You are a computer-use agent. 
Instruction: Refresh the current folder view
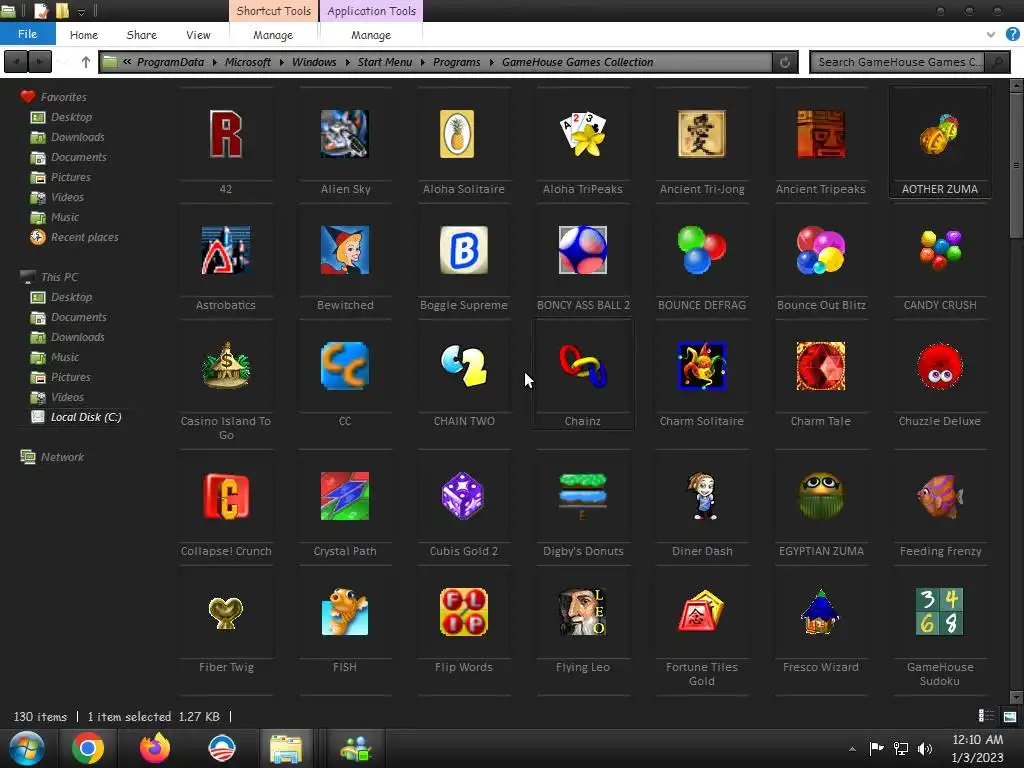pos(785,62)
